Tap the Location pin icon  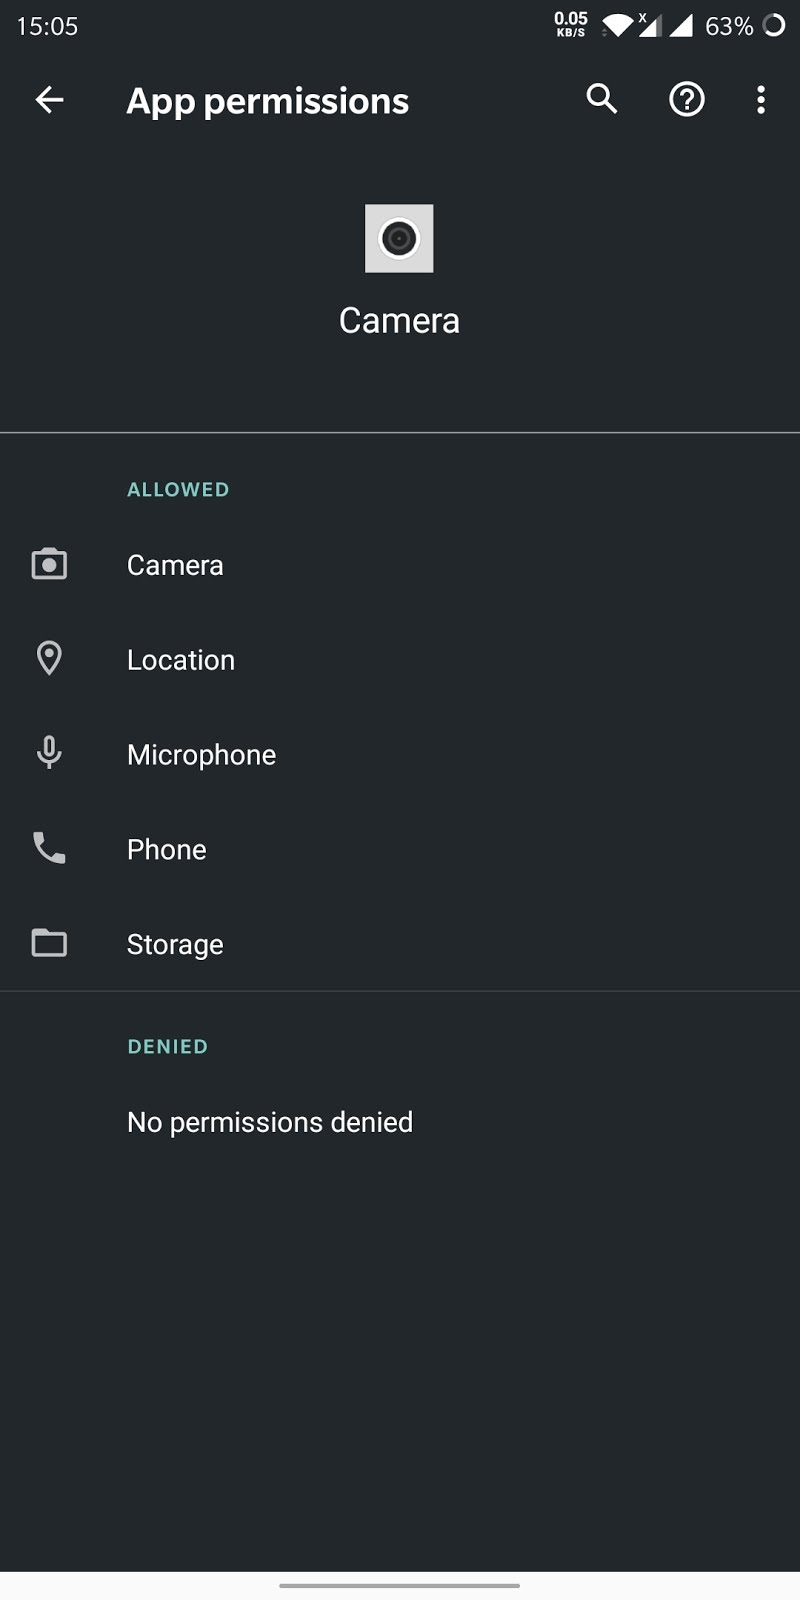click(49, 658)
